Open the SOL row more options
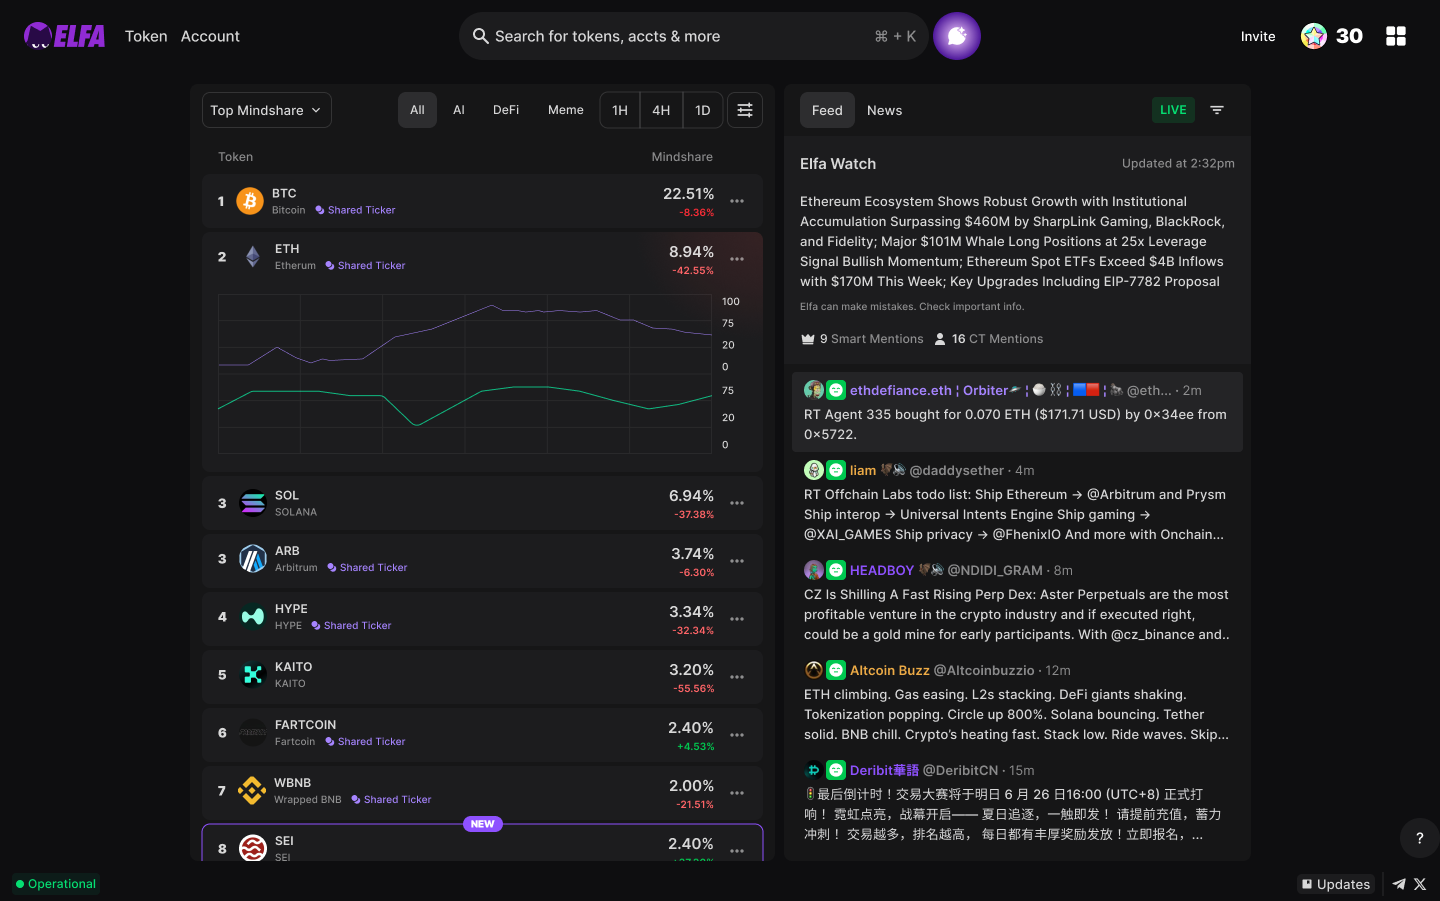The height and width of the screenshot is (901, 1440). 737,503
